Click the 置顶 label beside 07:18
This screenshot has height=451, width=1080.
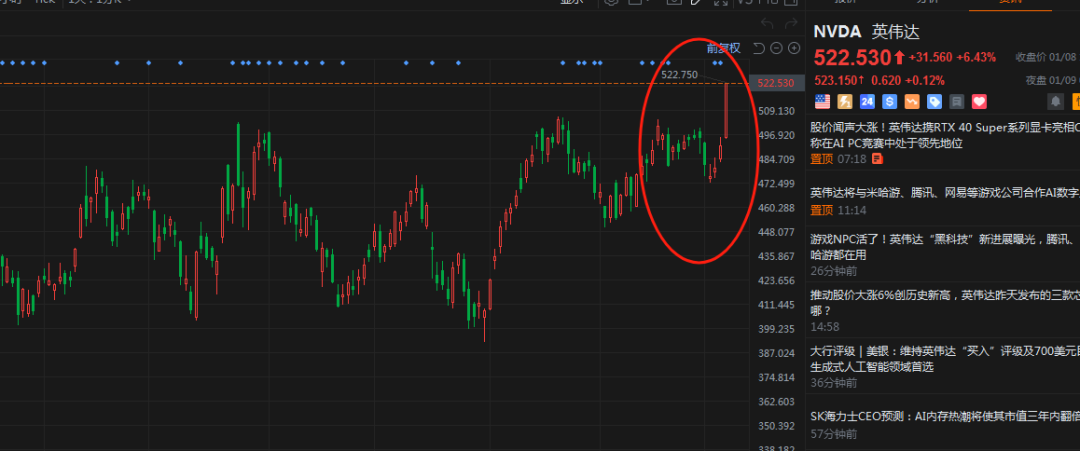click(x=822, y=159)
